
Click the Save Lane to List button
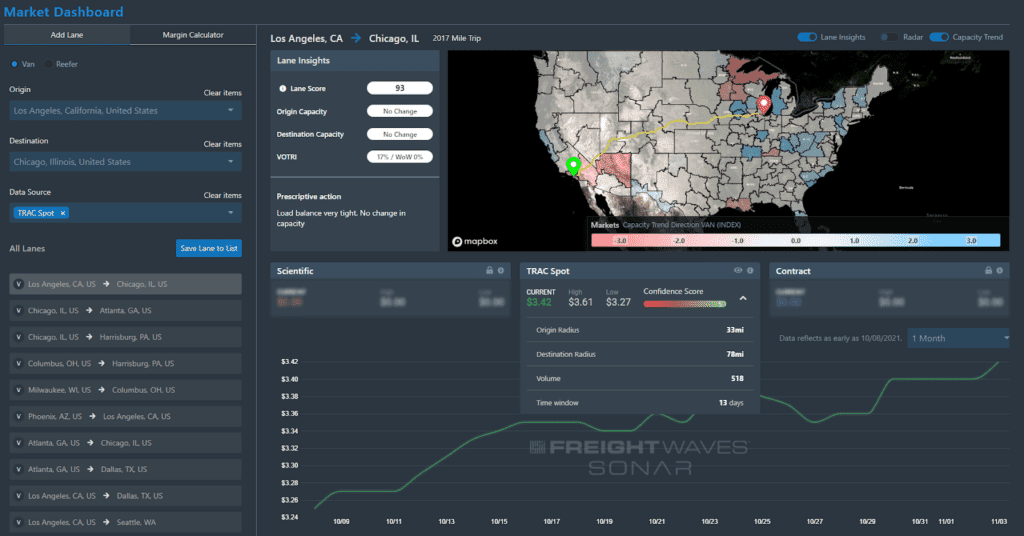pyautogui.click(x=208, y=248)
